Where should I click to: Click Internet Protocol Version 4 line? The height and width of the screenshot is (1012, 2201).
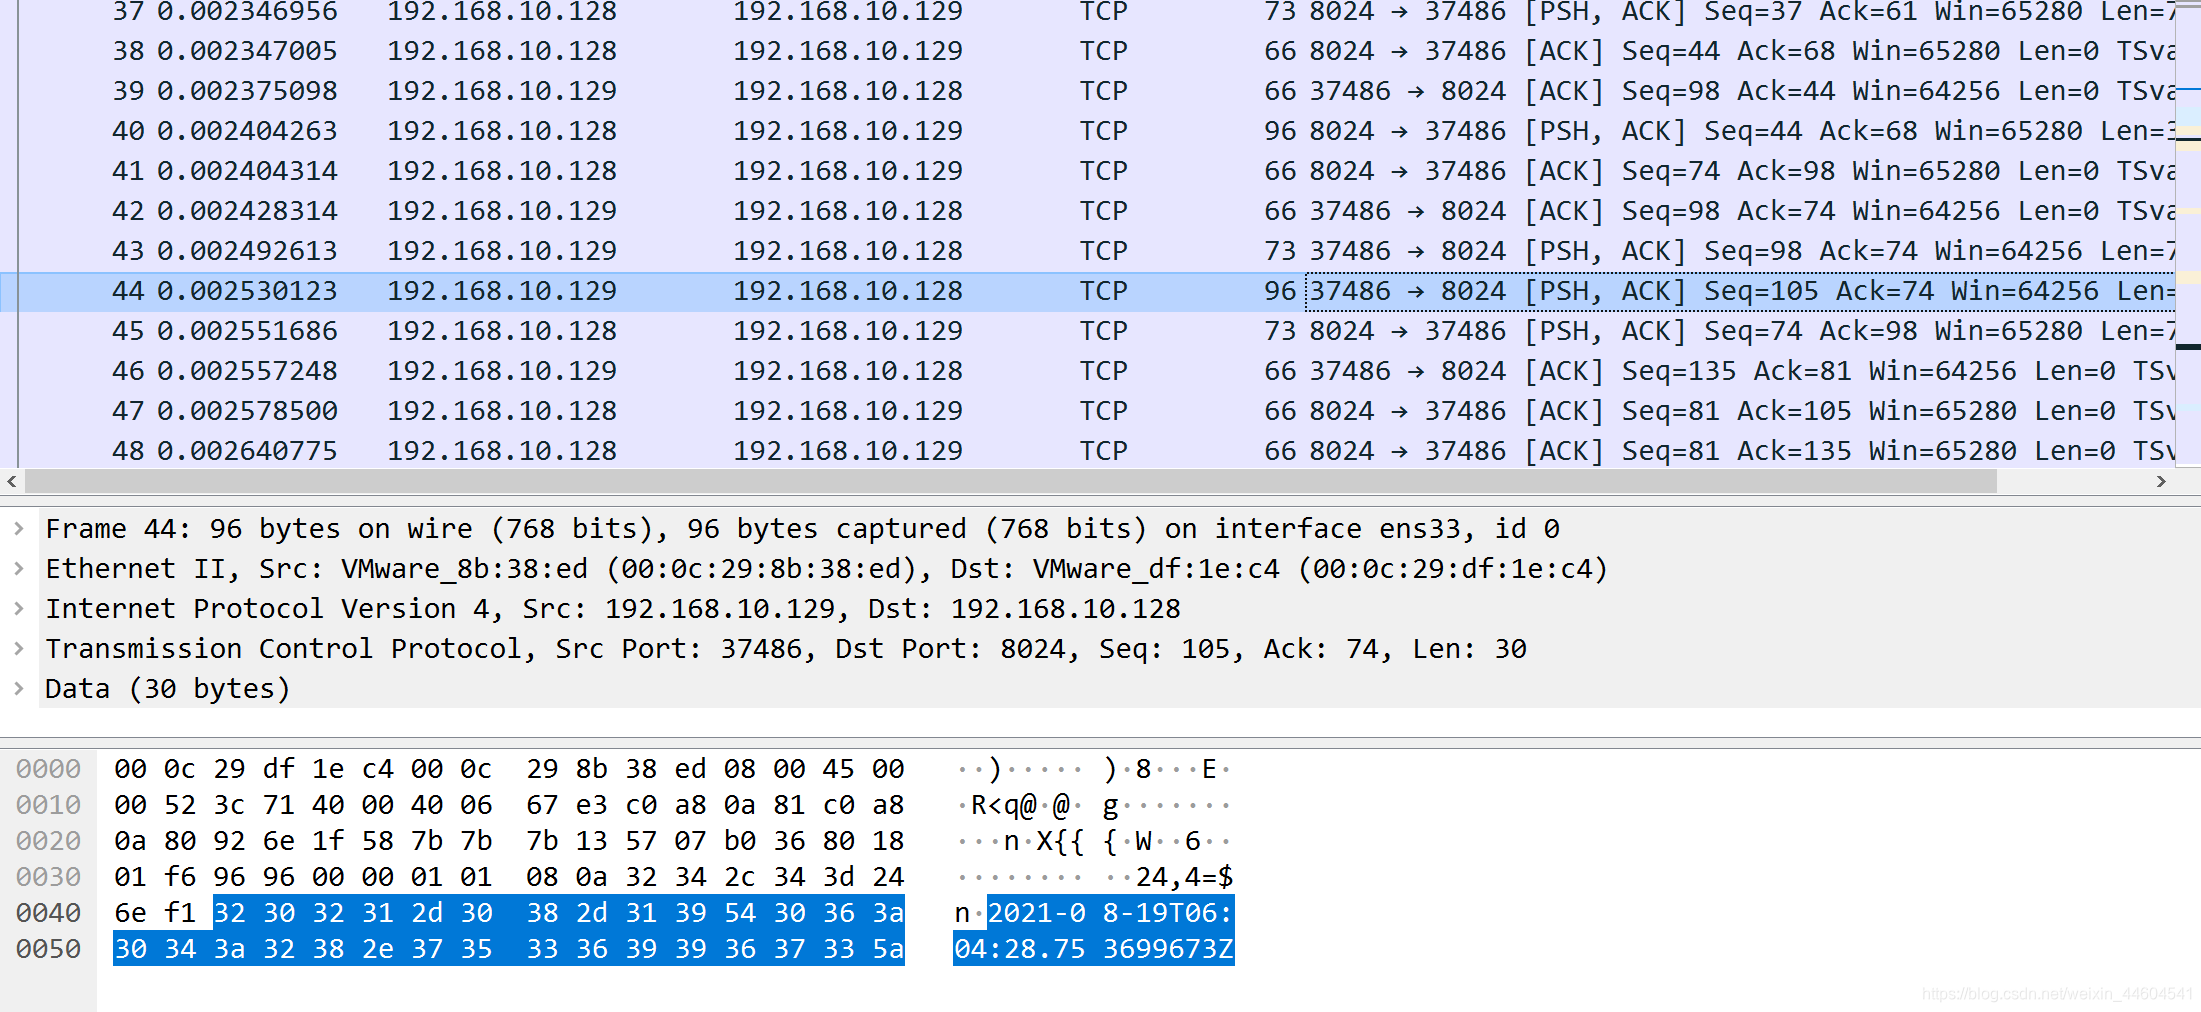tap(613, 609)
